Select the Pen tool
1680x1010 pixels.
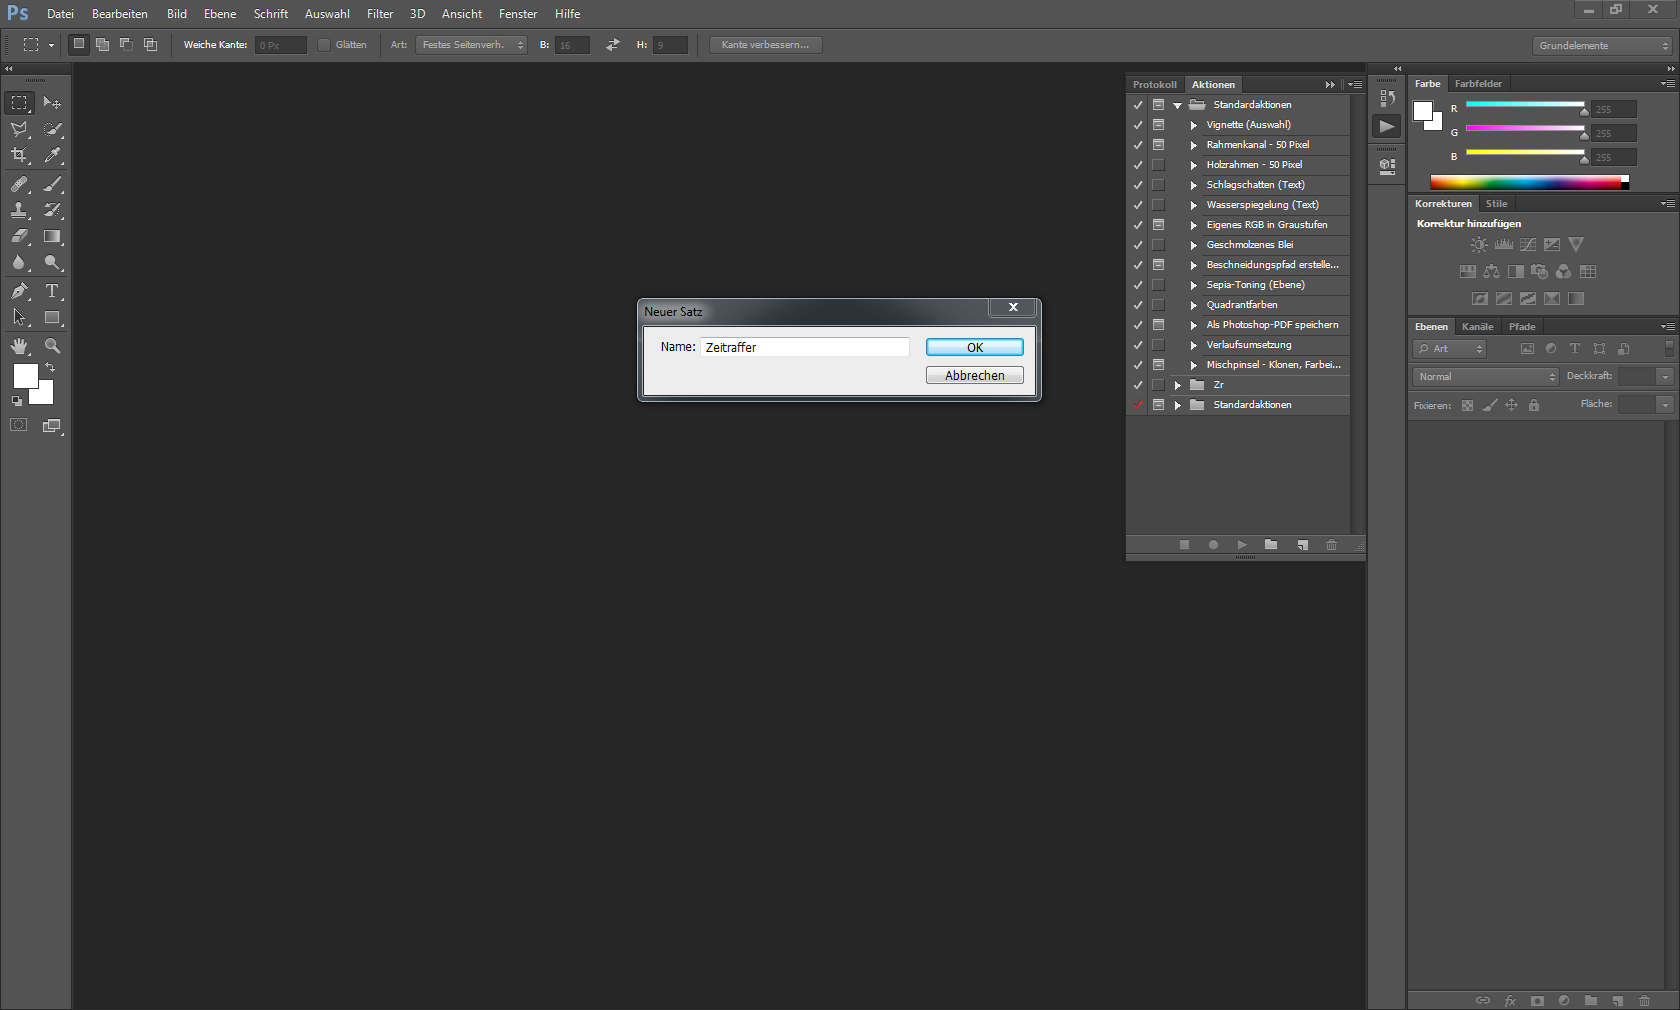(19, 291)
